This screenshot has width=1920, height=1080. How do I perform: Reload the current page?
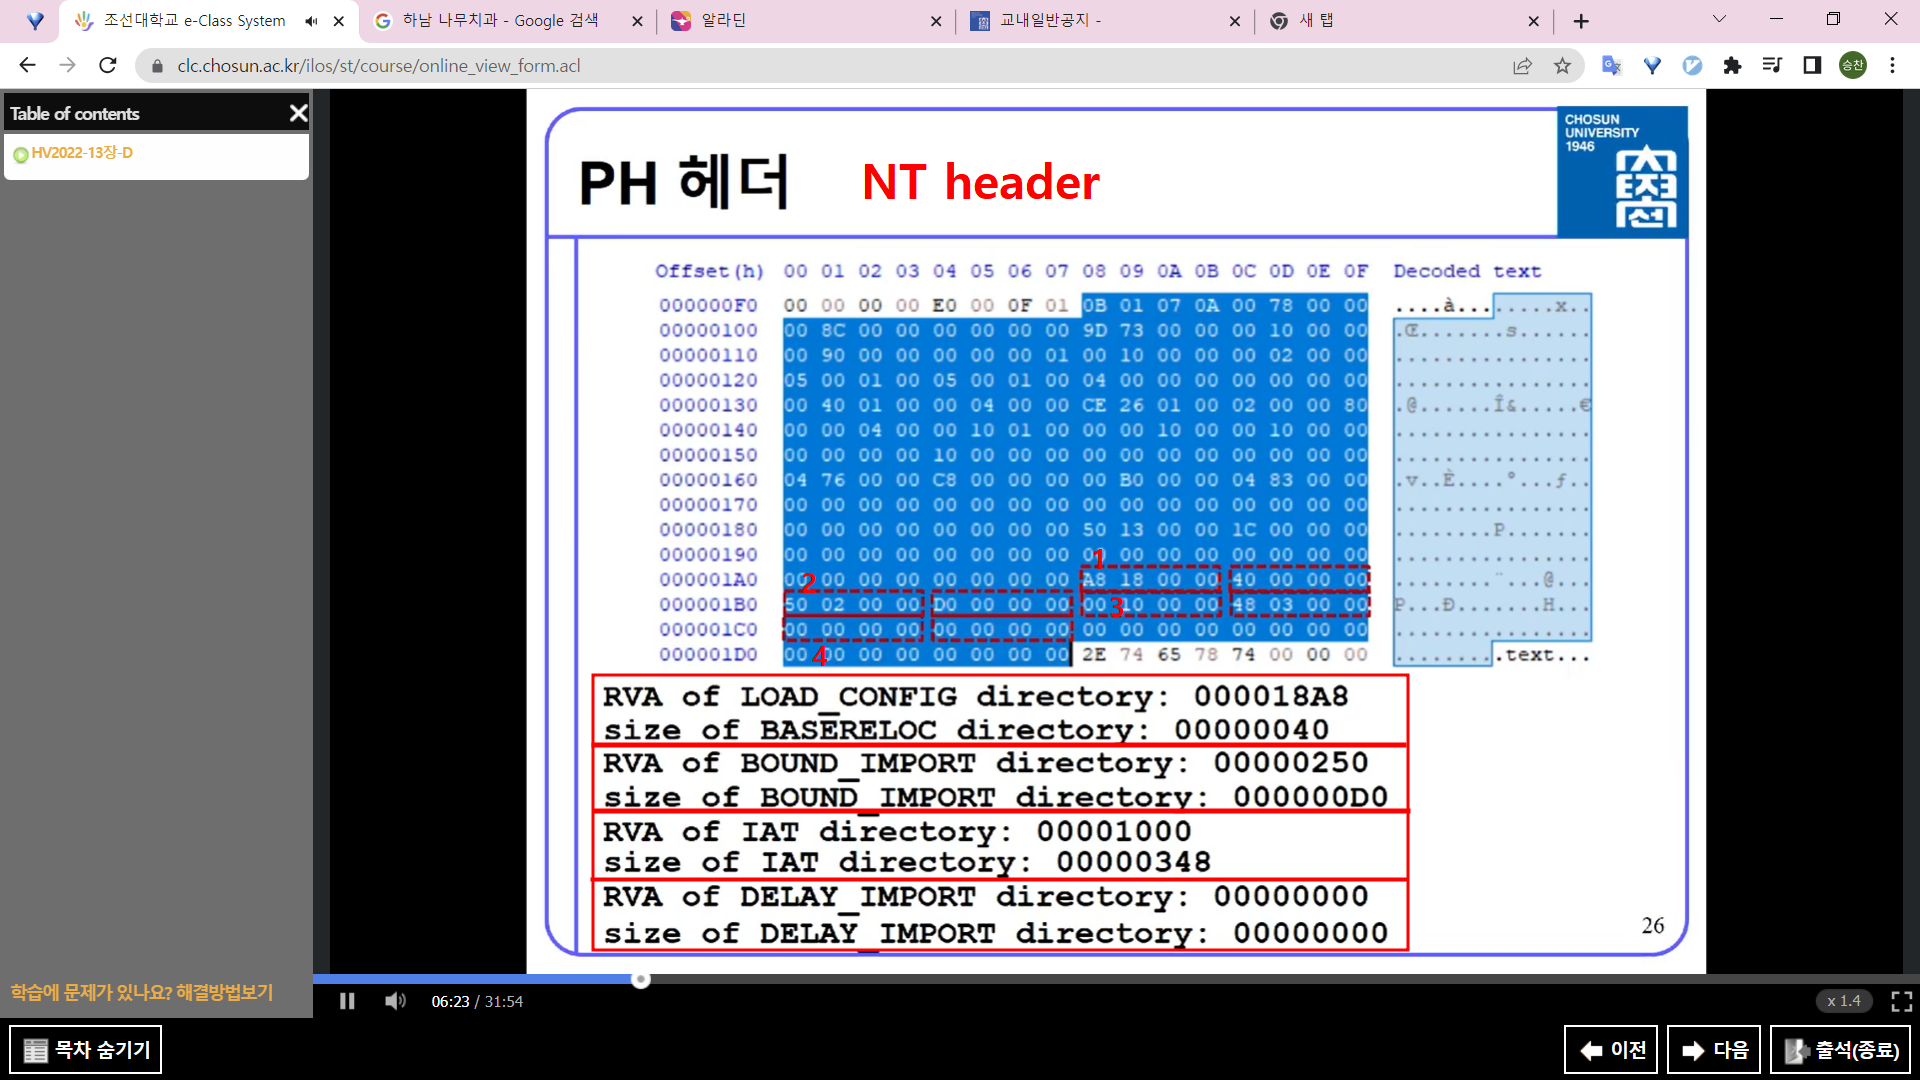tap(108, 65)
